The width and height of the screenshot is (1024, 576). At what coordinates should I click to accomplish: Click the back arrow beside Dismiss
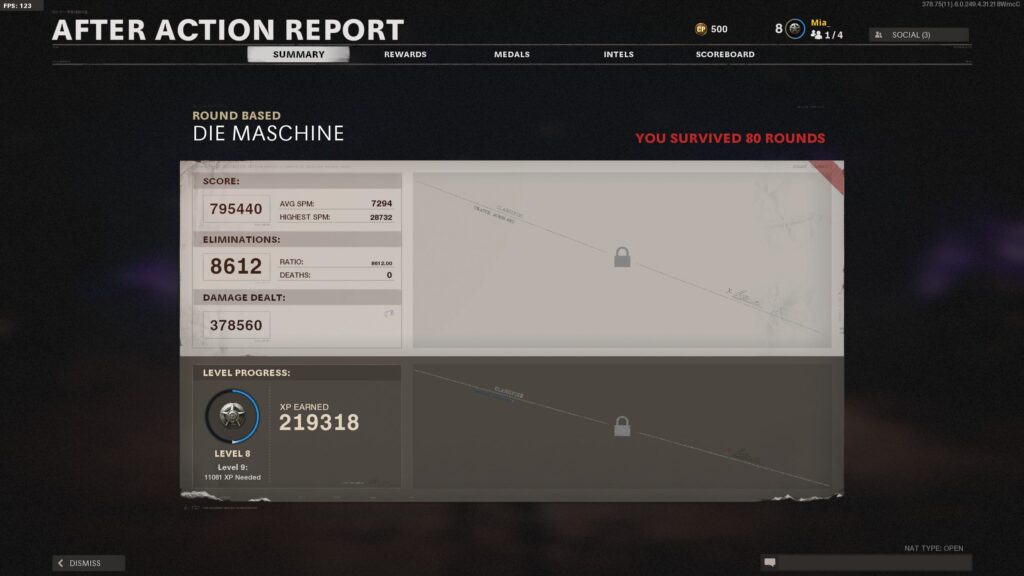[61, 563]
